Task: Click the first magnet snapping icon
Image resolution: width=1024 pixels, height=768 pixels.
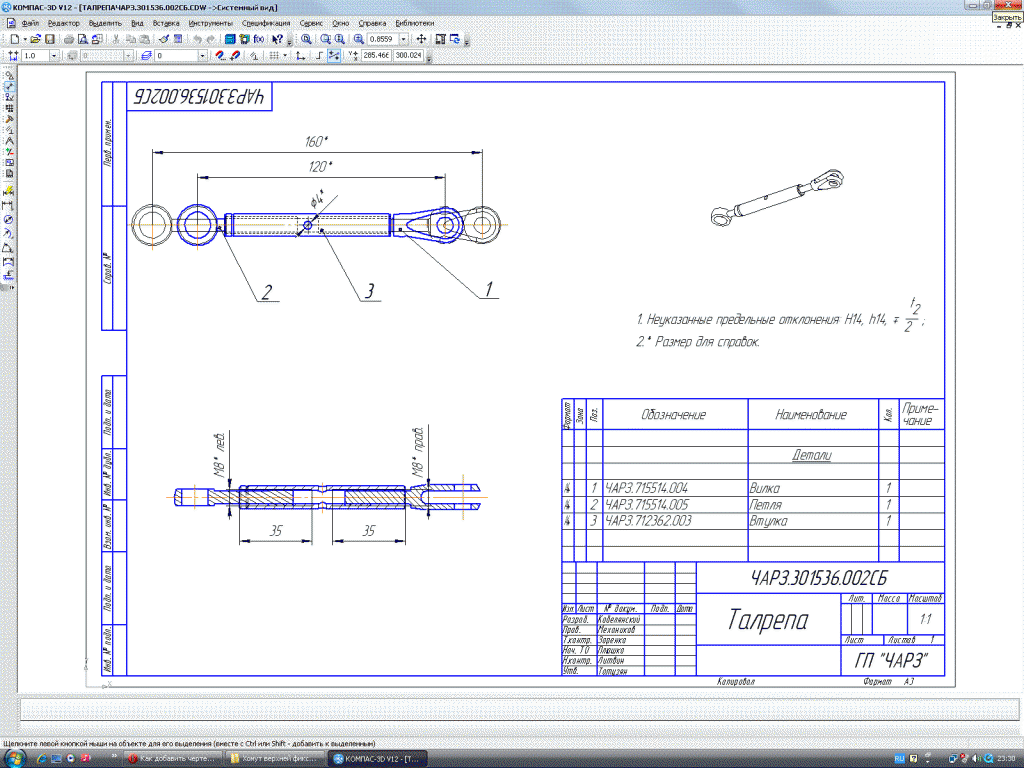Action: 220,56
